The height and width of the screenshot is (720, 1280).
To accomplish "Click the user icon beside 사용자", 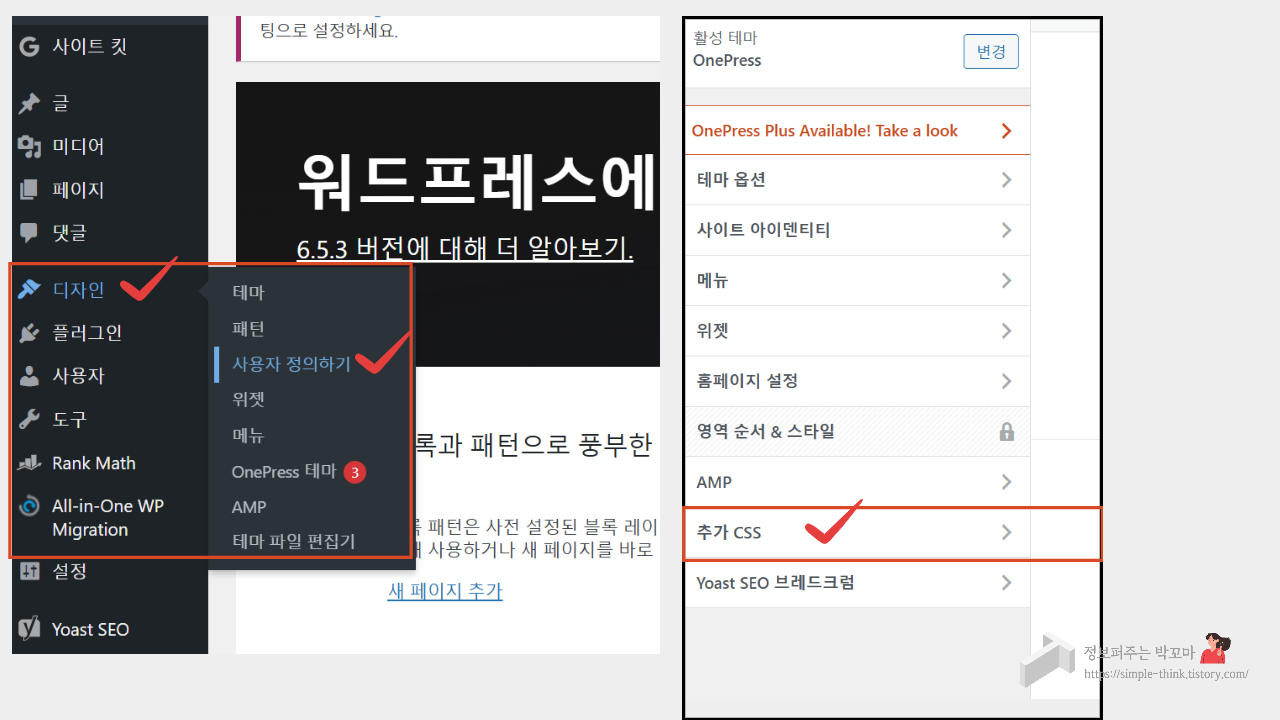I will 29,376.
